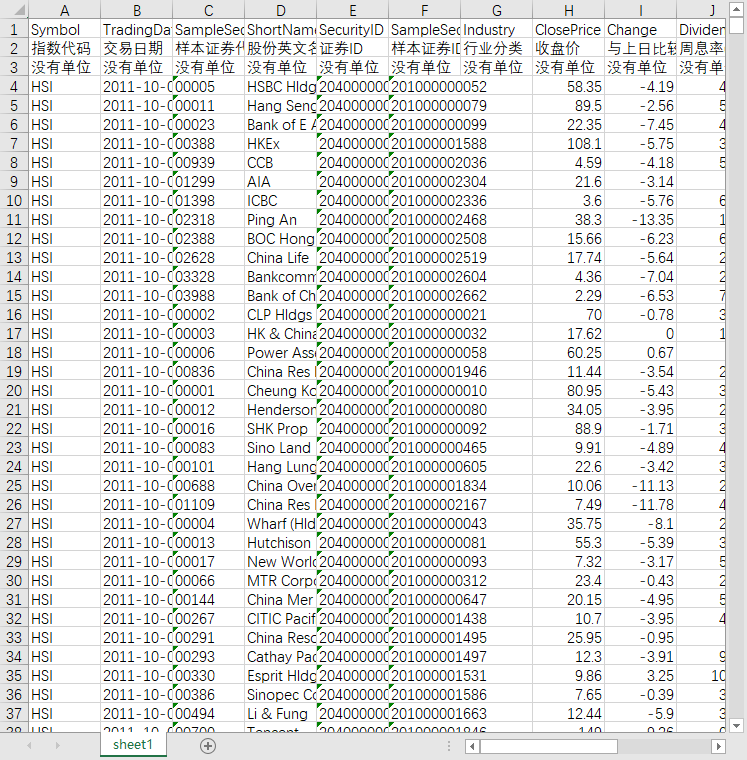Click horizontal scrollbar left arrow
Screen dimensions: 747x760
click(x=472, y=746)
